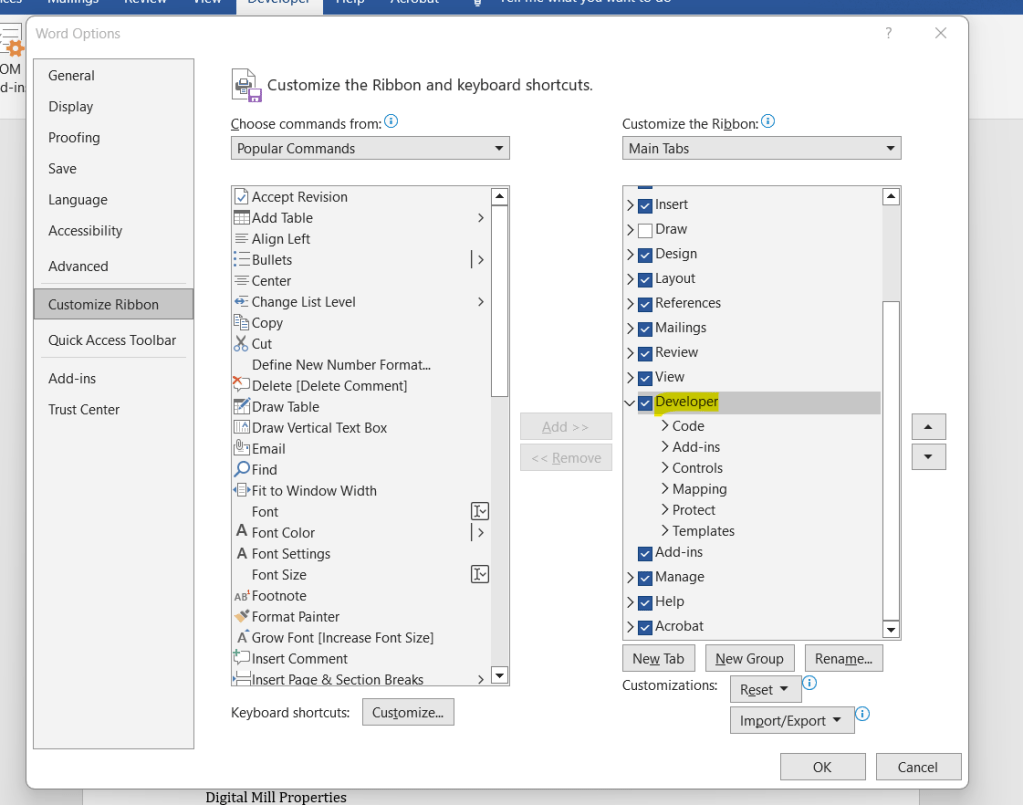Click the Grow Font icon
The image size is (1023, 805).
243,637
